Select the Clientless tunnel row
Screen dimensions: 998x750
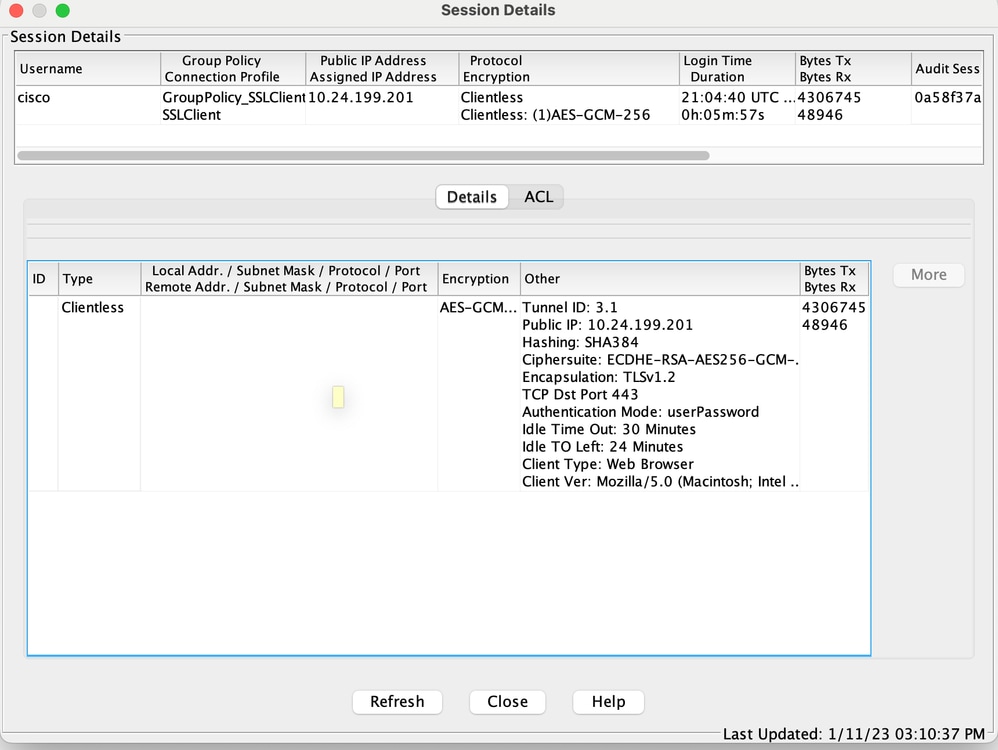449,393
